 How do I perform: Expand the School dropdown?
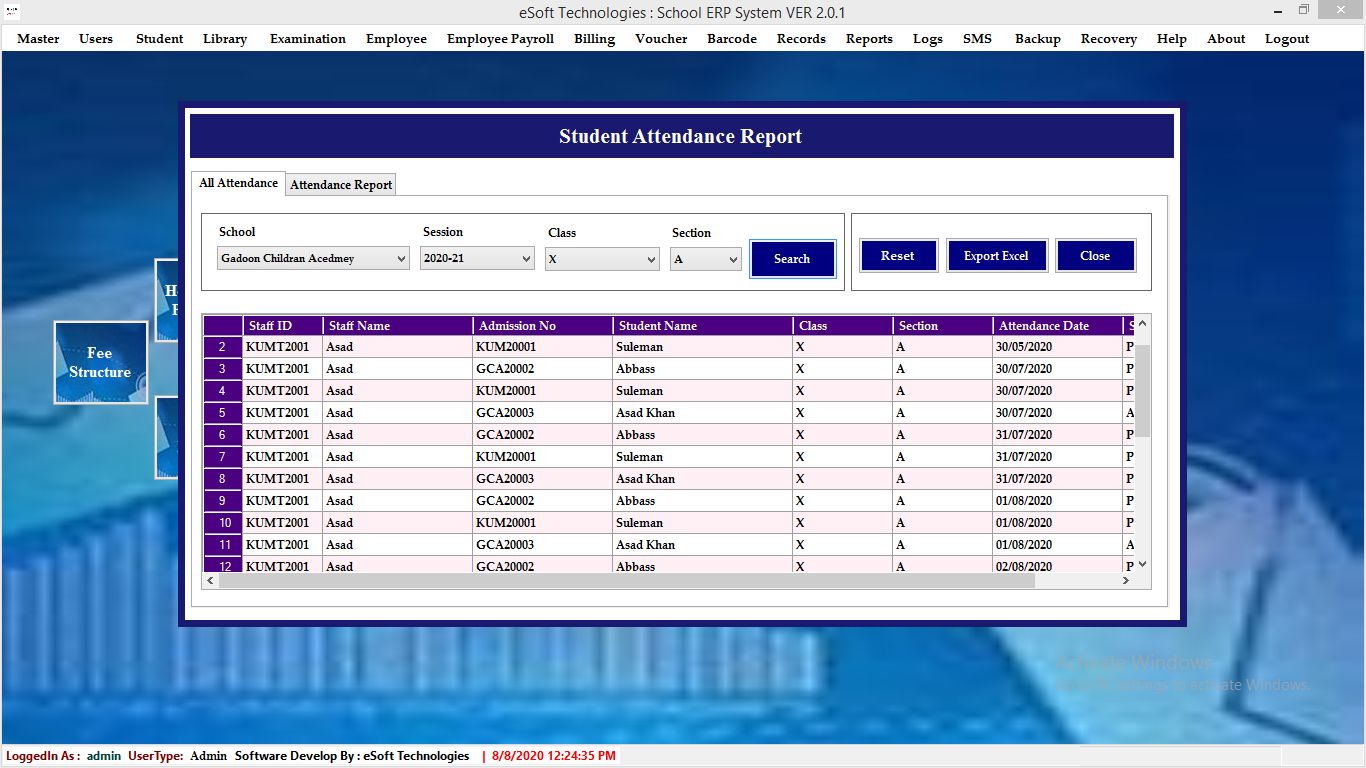[314, 259]
